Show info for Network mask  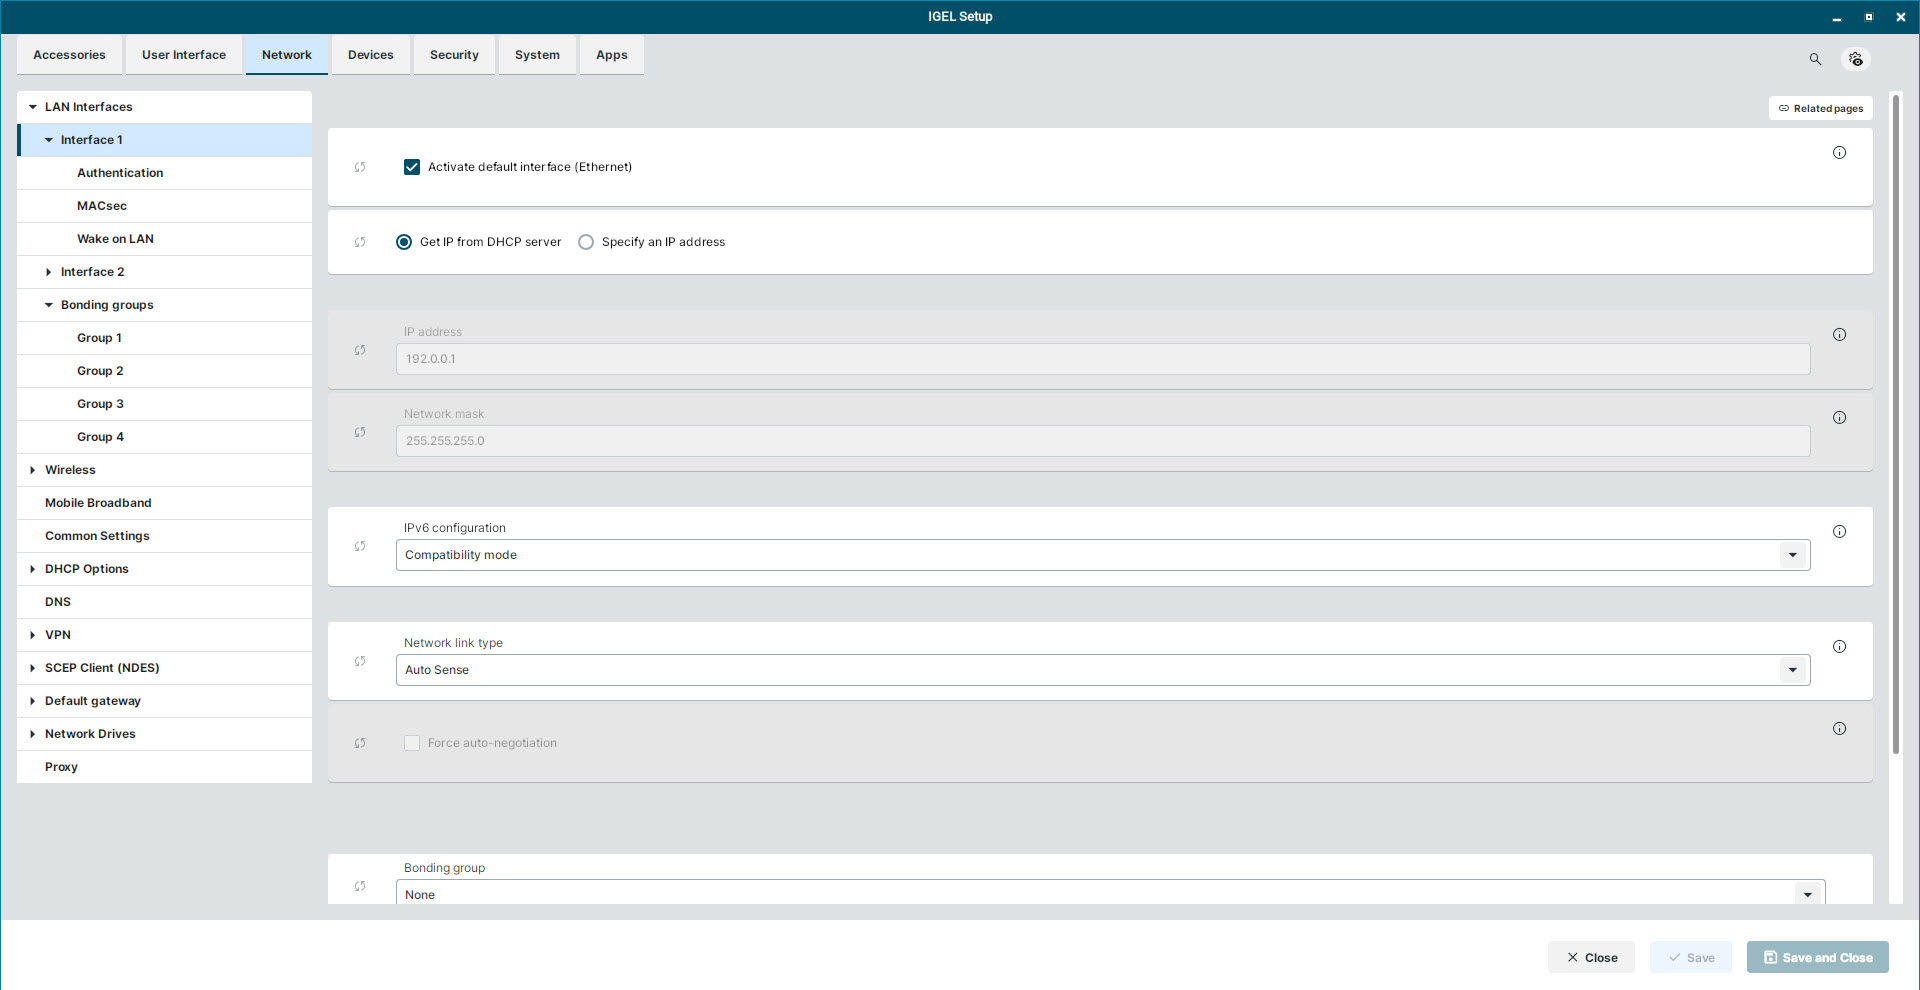[x=1839, y=418]
